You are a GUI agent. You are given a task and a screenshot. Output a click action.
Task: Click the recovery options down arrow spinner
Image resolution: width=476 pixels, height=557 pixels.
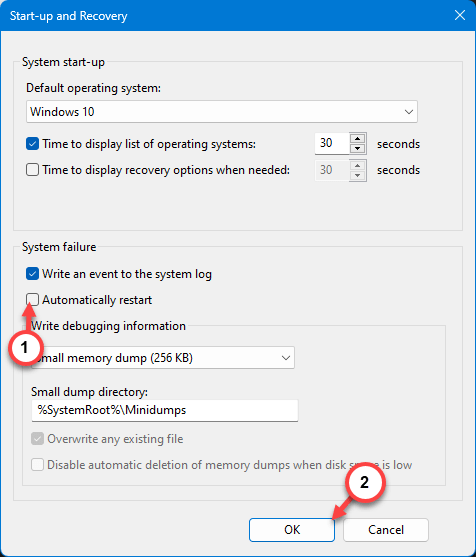[x=358, y=175]
